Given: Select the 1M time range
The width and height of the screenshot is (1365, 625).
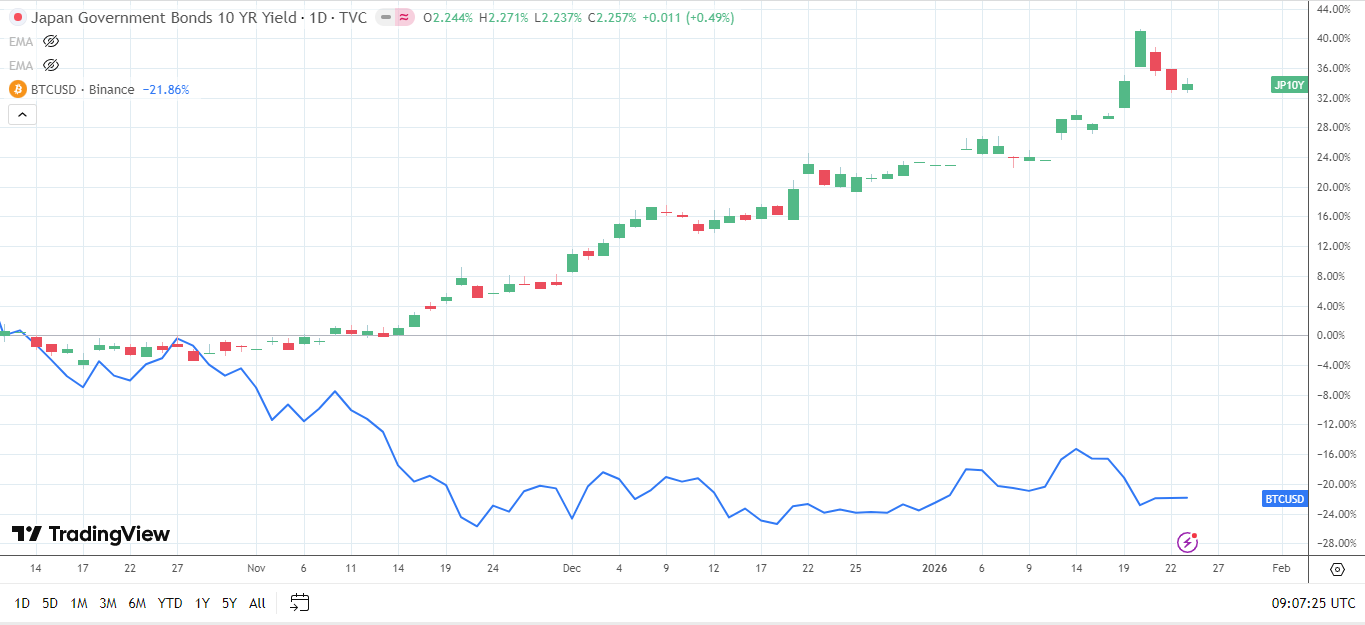Looking at the screenshot, I should pos(79,603).
